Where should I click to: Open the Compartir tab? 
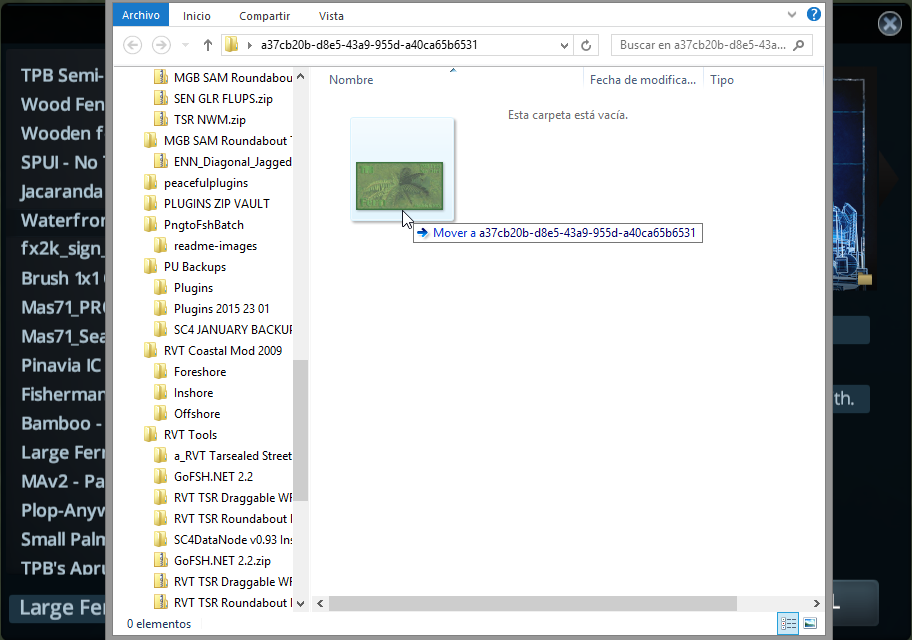coord(264,16)
